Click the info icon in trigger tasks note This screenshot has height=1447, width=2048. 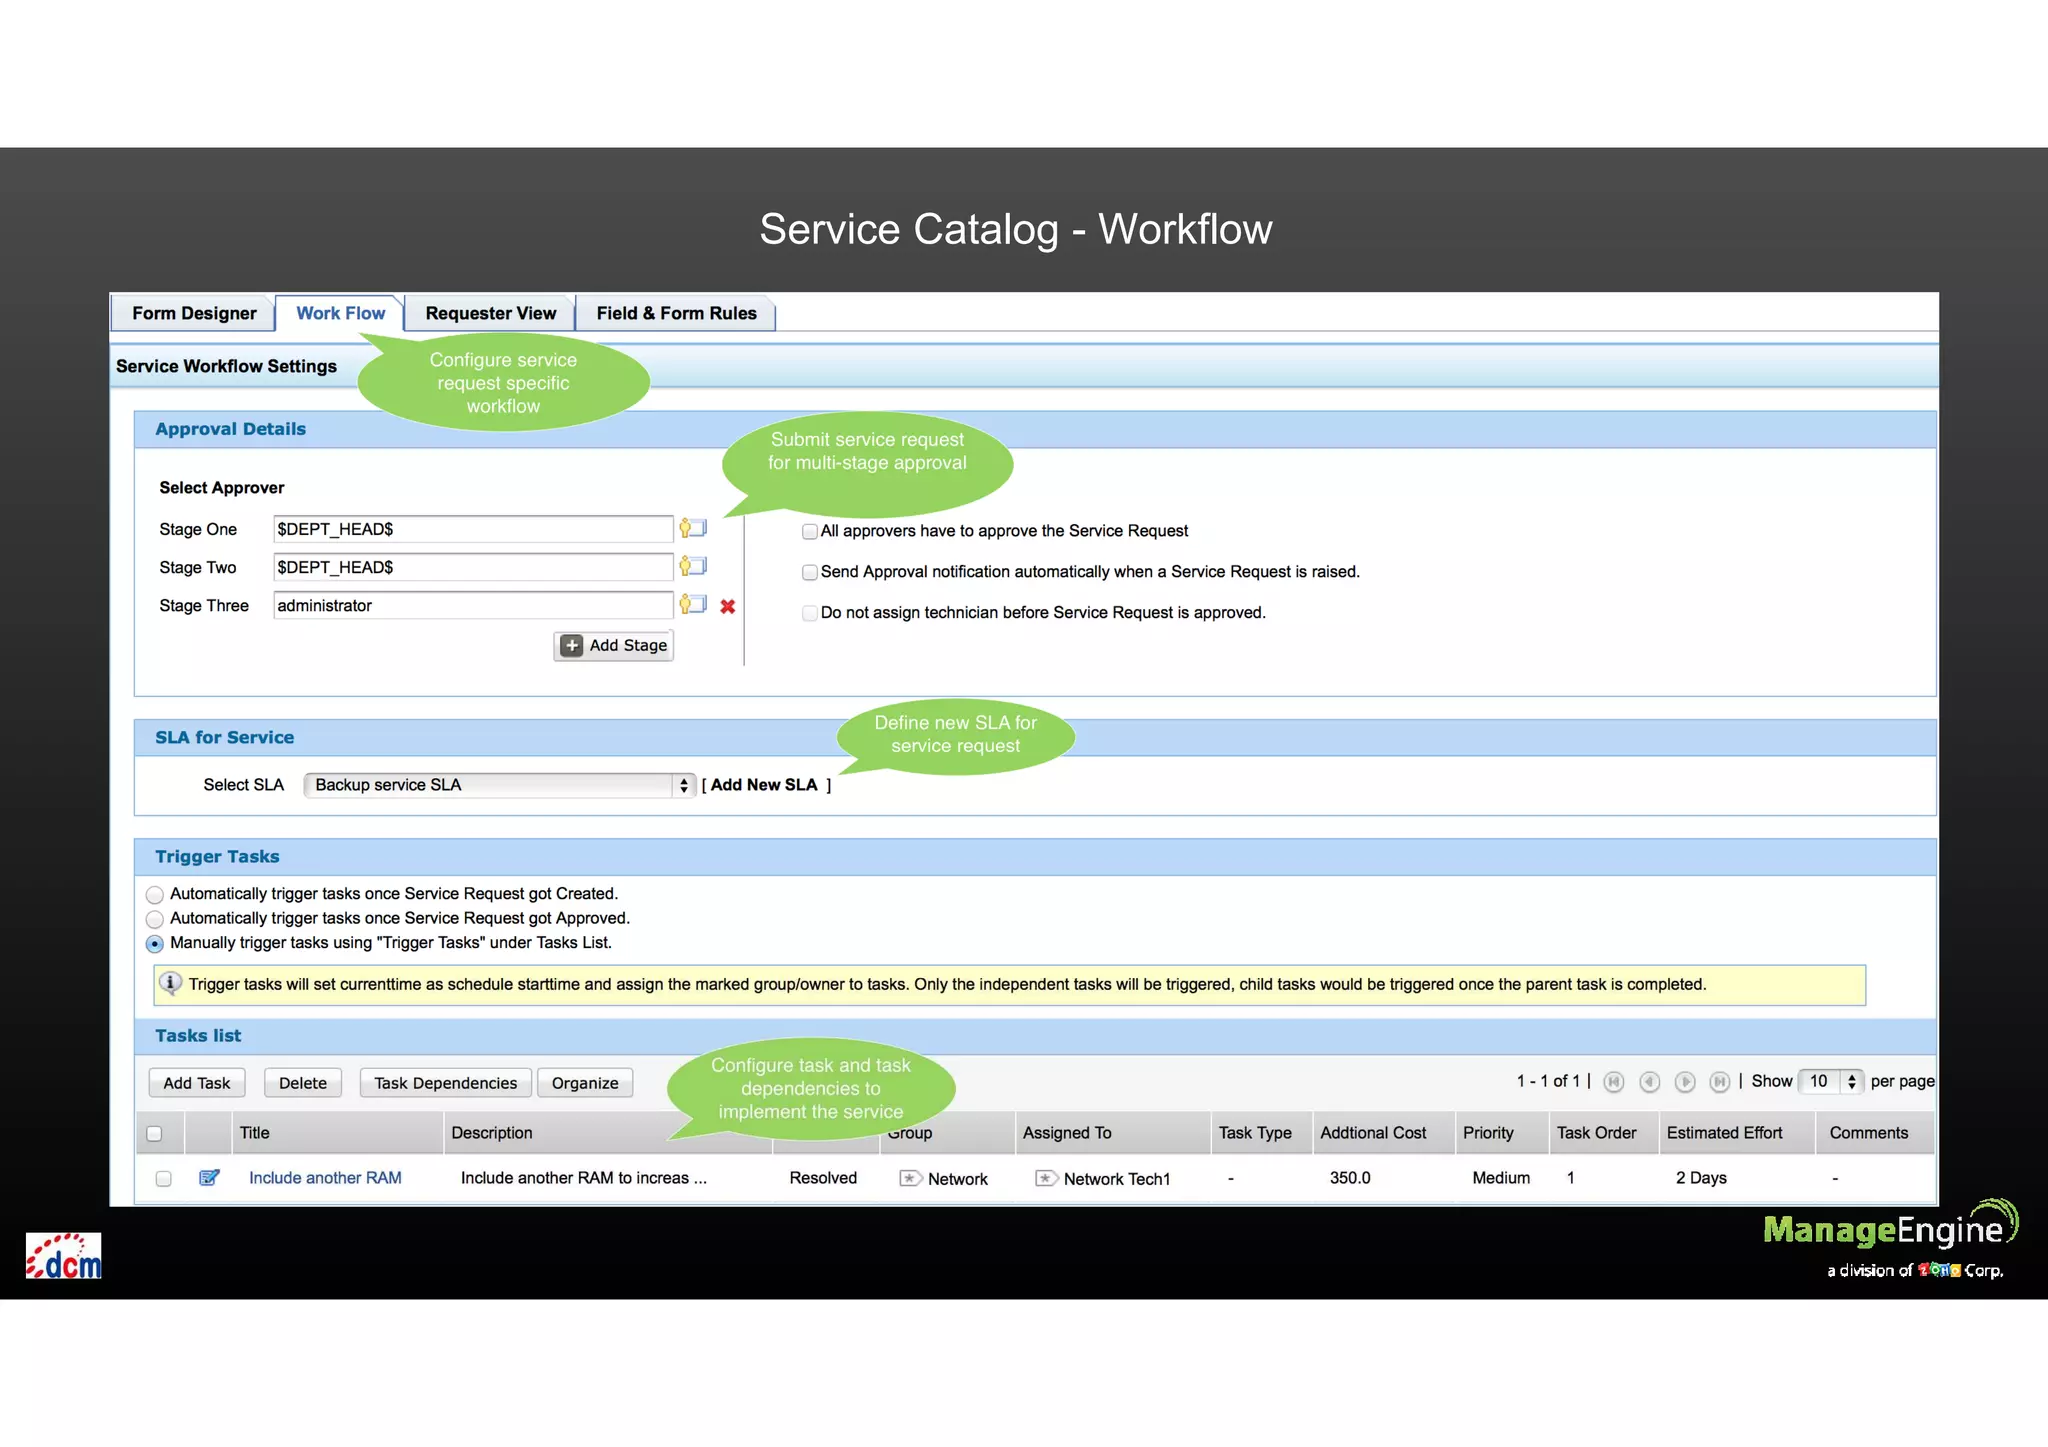[x=171, y=983]
